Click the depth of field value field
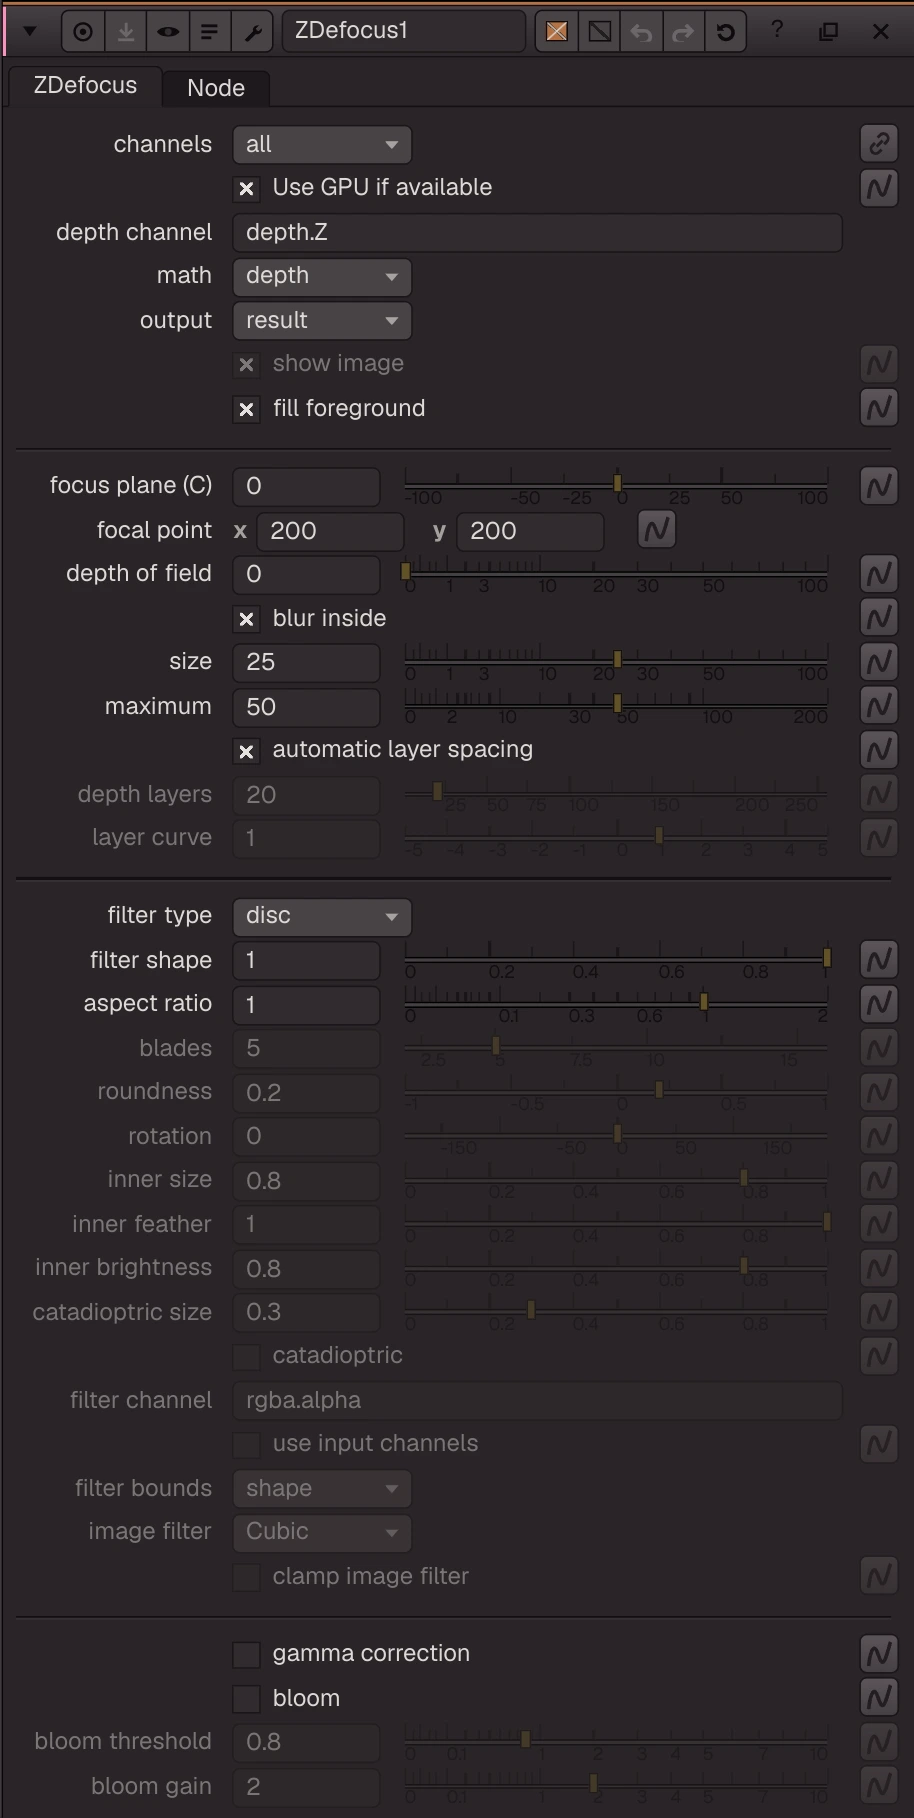 tap(306, 574)
